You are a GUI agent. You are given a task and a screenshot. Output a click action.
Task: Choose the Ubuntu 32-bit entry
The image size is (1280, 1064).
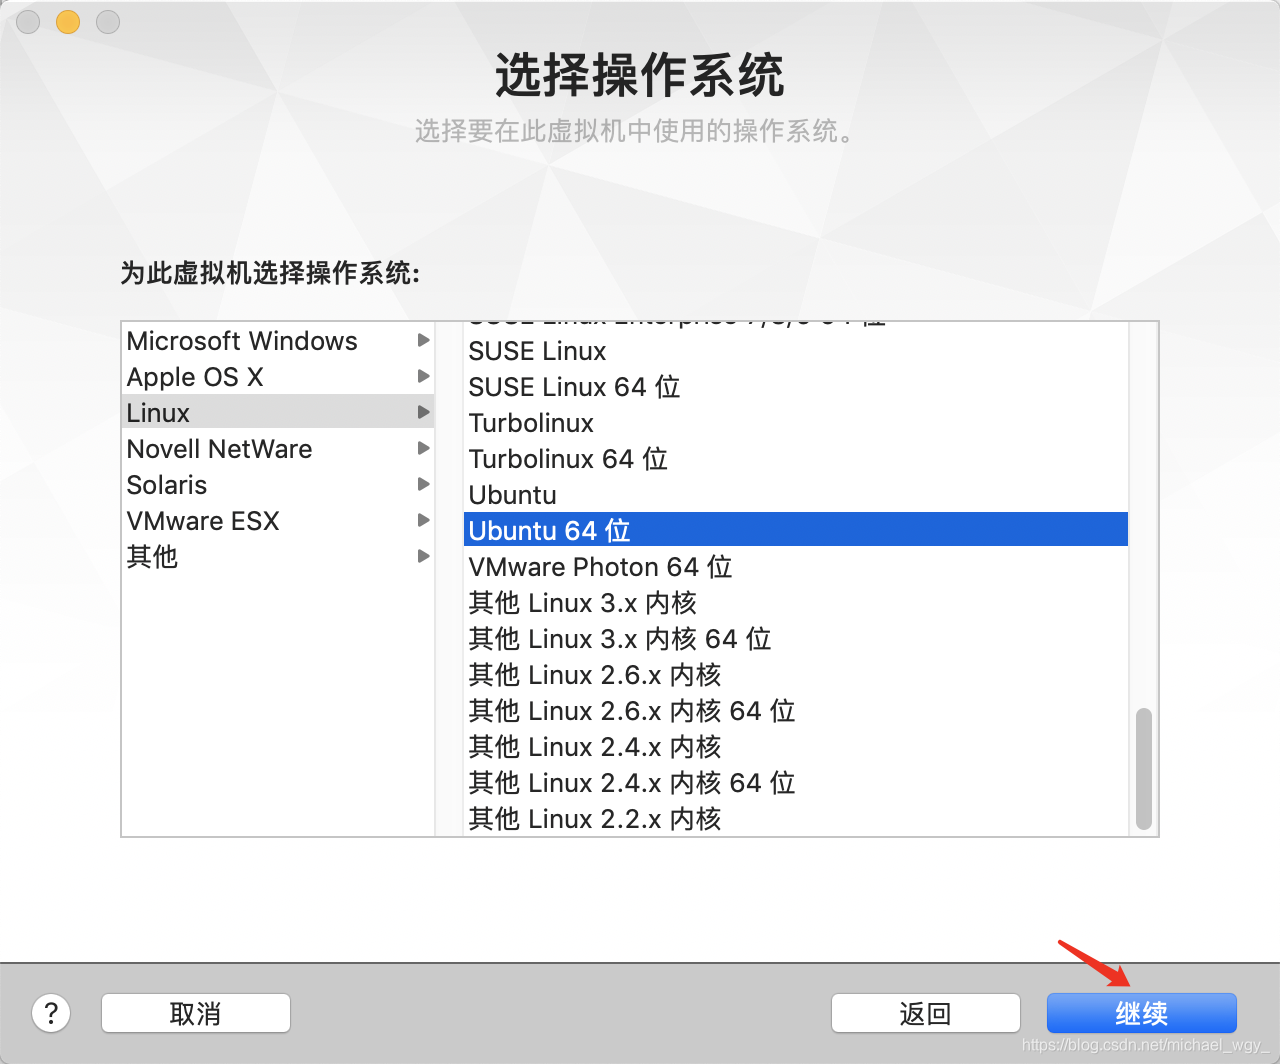[795, 495]
